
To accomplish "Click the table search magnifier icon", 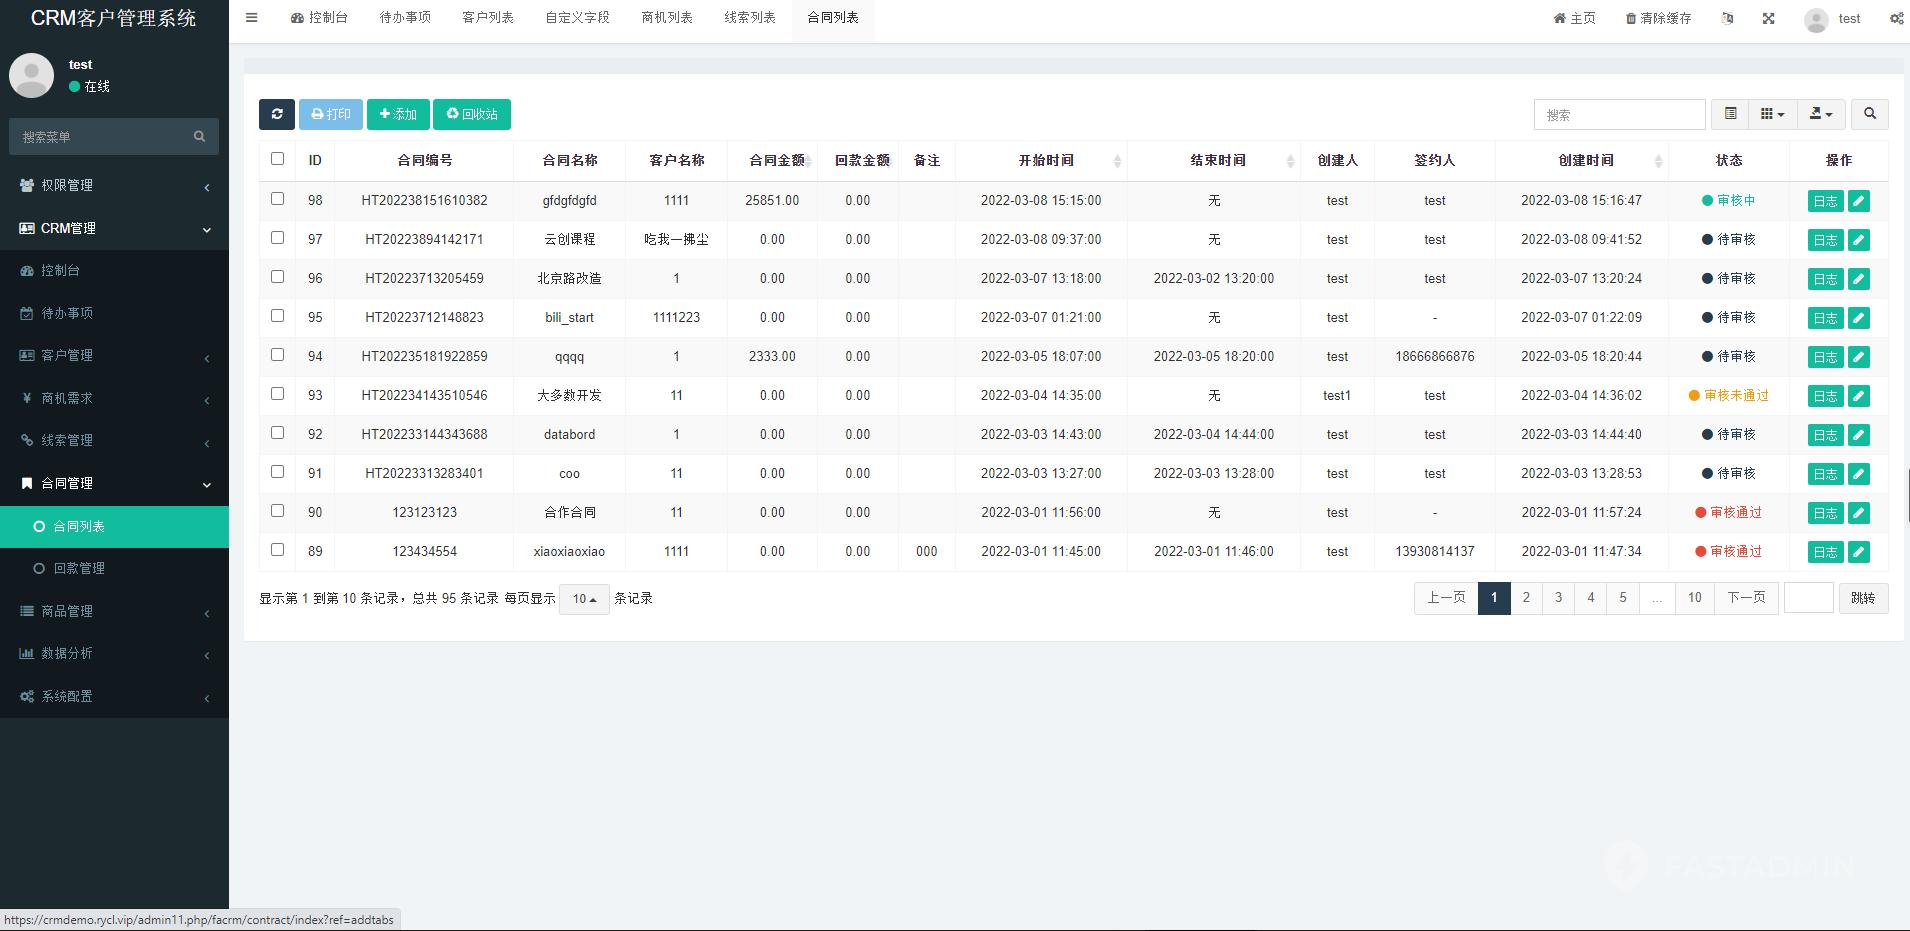I will 1869,114.
